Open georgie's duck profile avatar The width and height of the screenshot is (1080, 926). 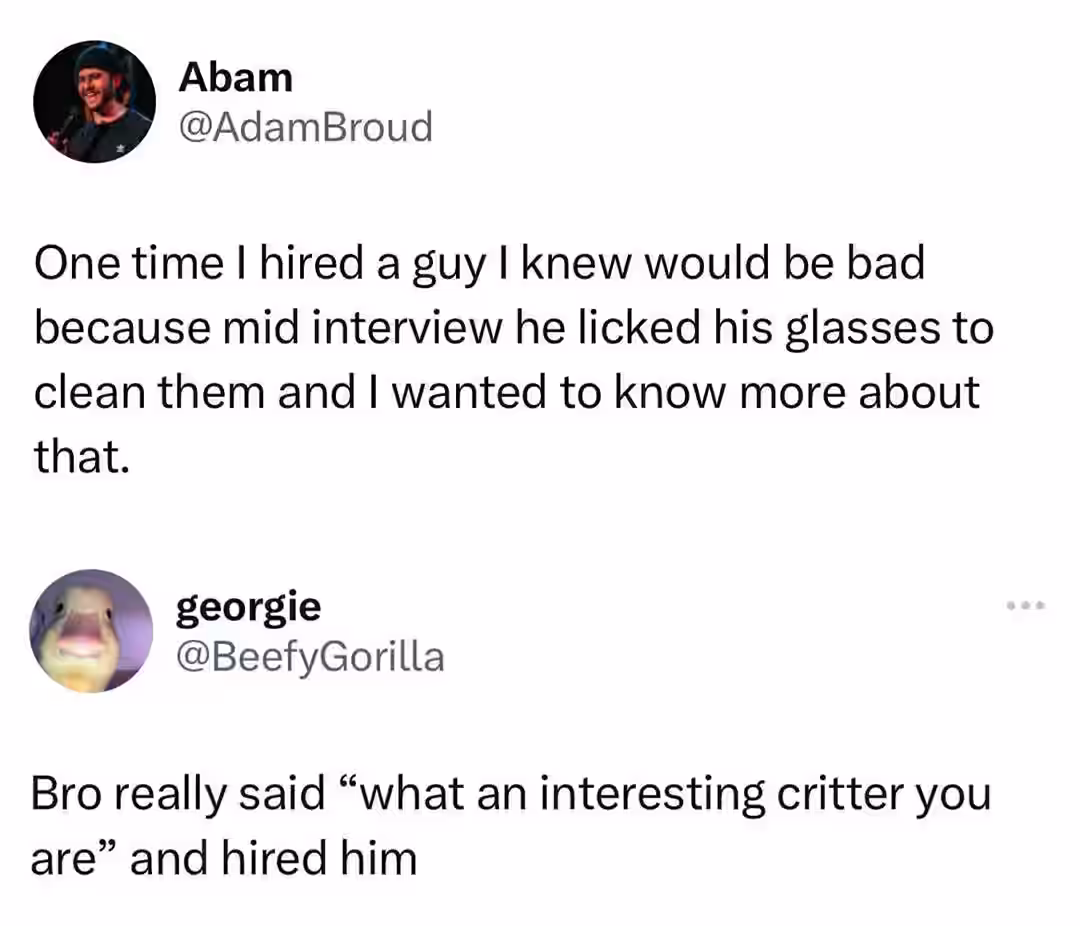(x=91, y=630)
